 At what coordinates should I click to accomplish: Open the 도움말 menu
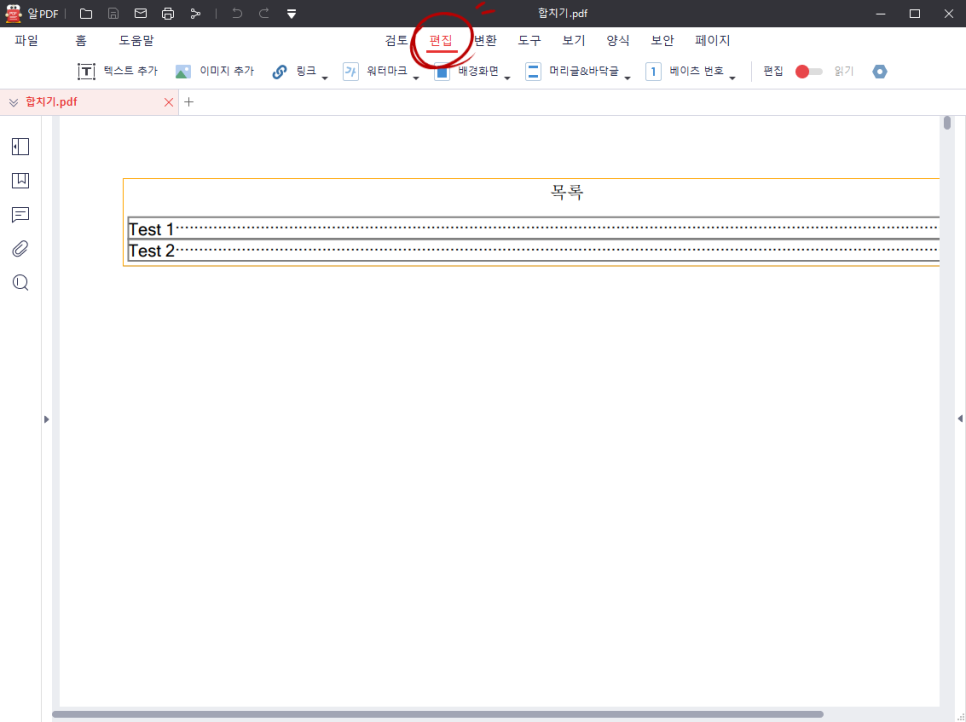136,41
